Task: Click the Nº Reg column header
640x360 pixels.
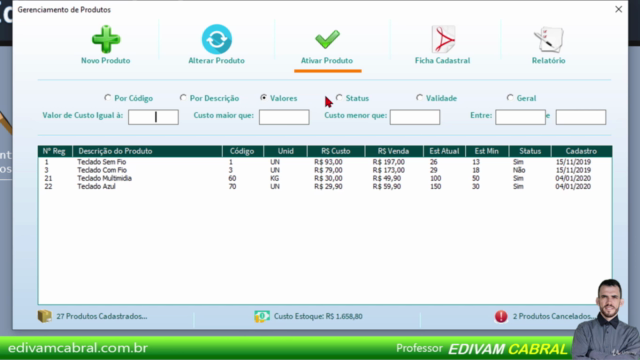Action: [55, 151]
